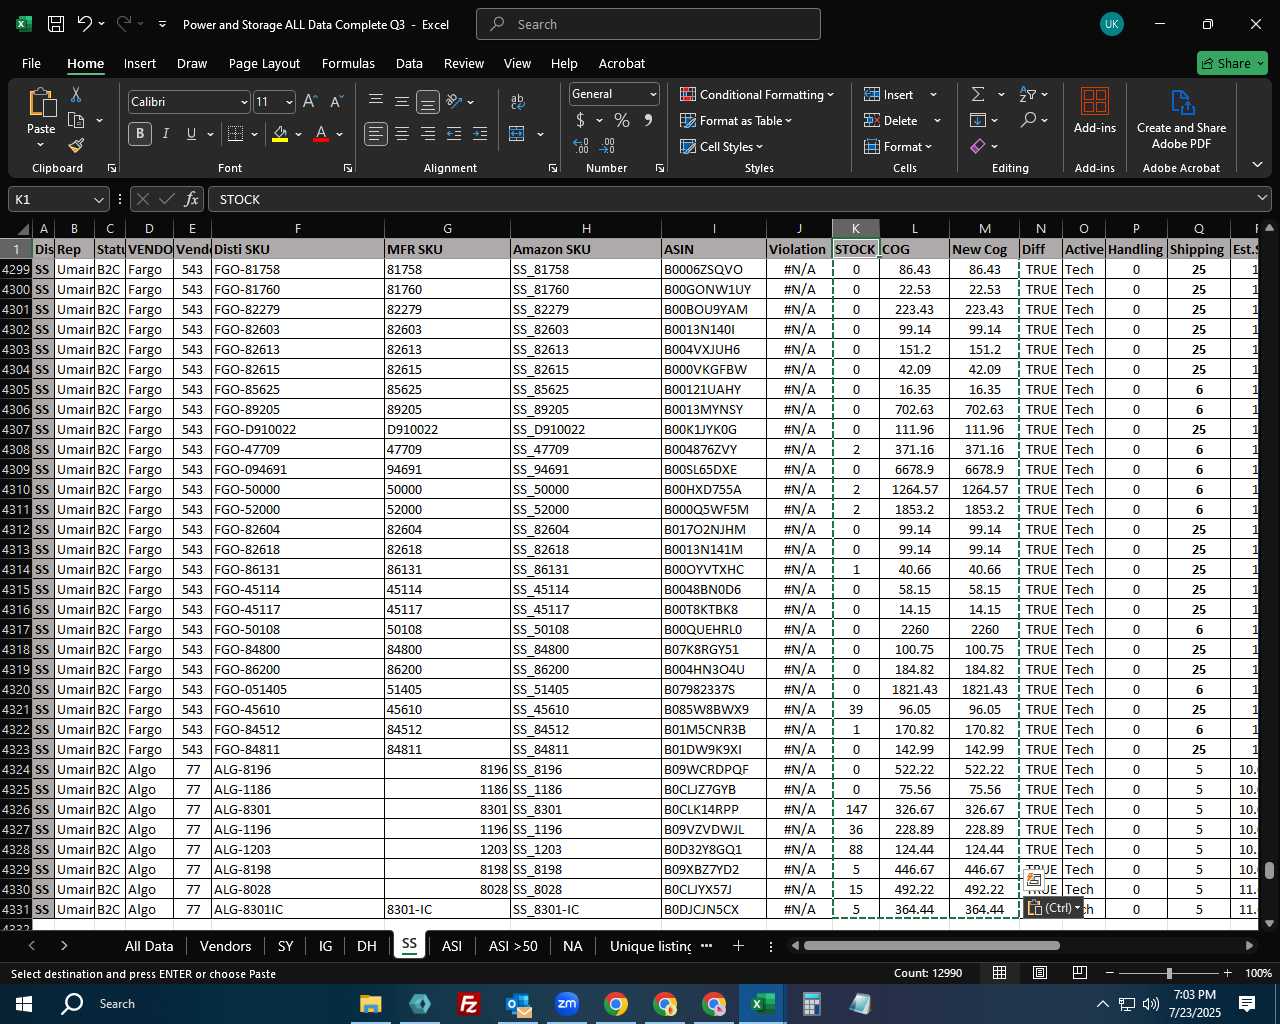Click the Format cells button
The image size is (1280, 1024).
pyautogui.click(x=898, y=146)
